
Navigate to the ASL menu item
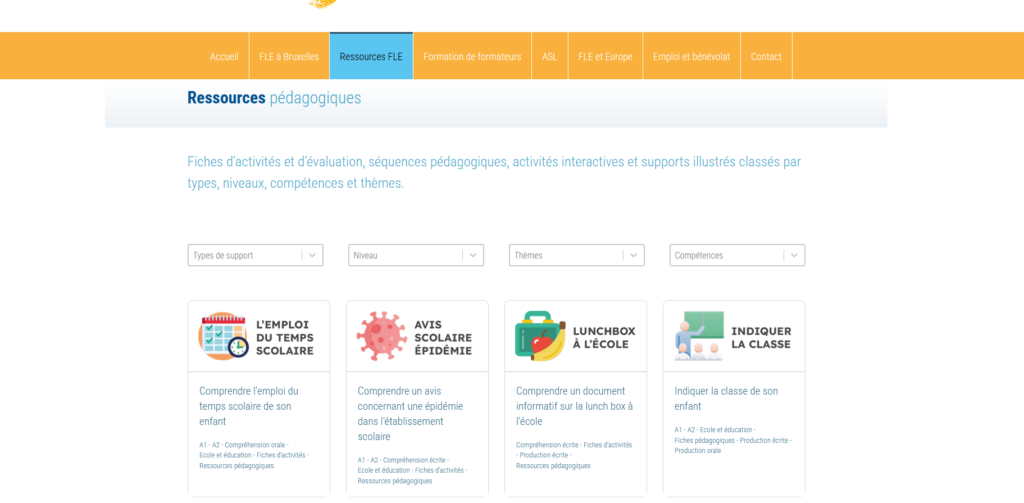click(x=550, y=57)
